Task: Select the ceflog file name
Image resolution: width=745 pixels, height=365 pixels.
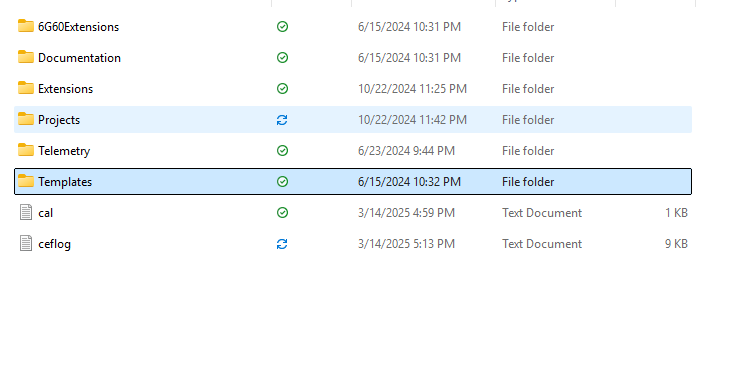Action: [x=55, y=244]
